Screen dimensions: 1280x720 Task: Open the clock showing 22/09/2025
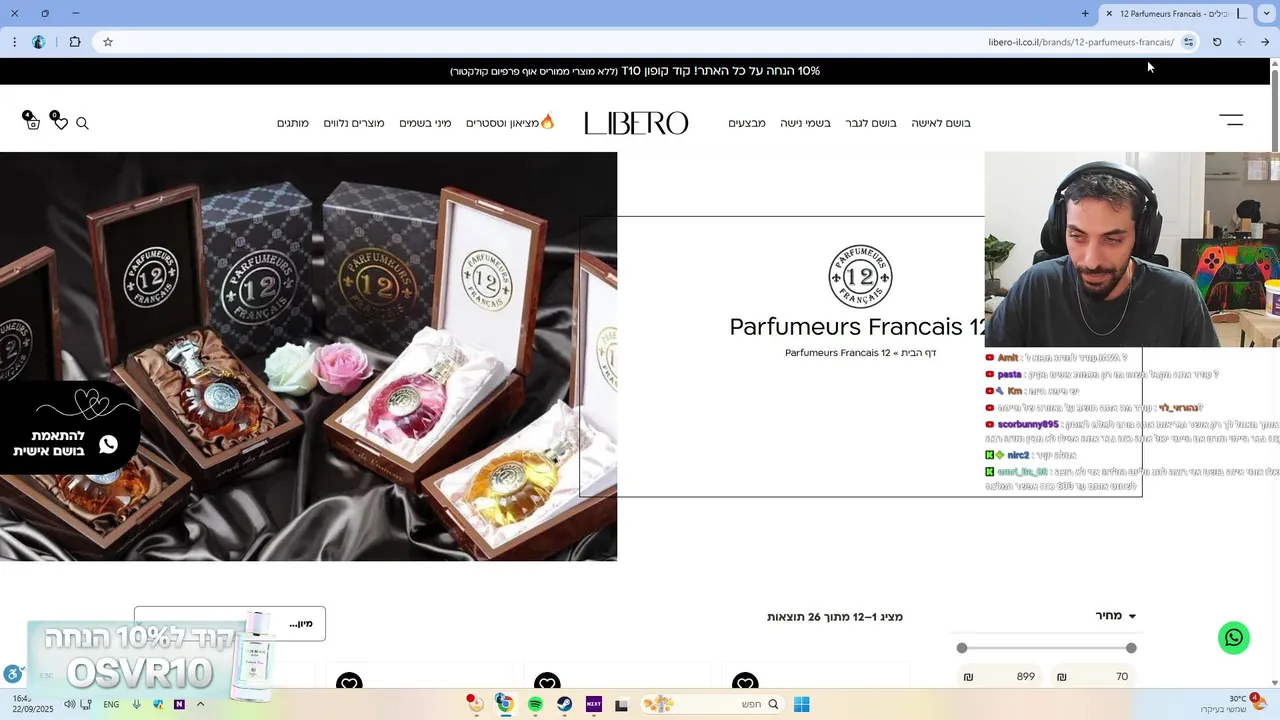pyautogui.click(x=32, y=704)
